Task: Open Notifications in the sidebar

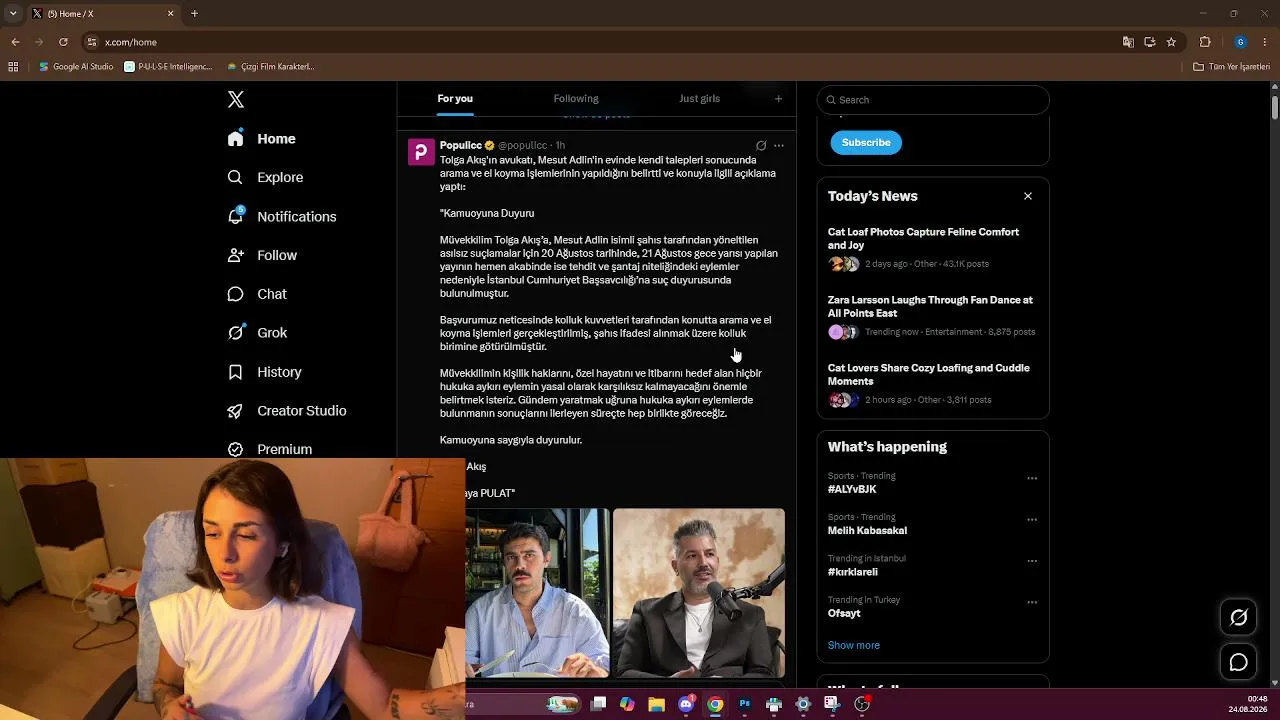Action: coord(282,216)
